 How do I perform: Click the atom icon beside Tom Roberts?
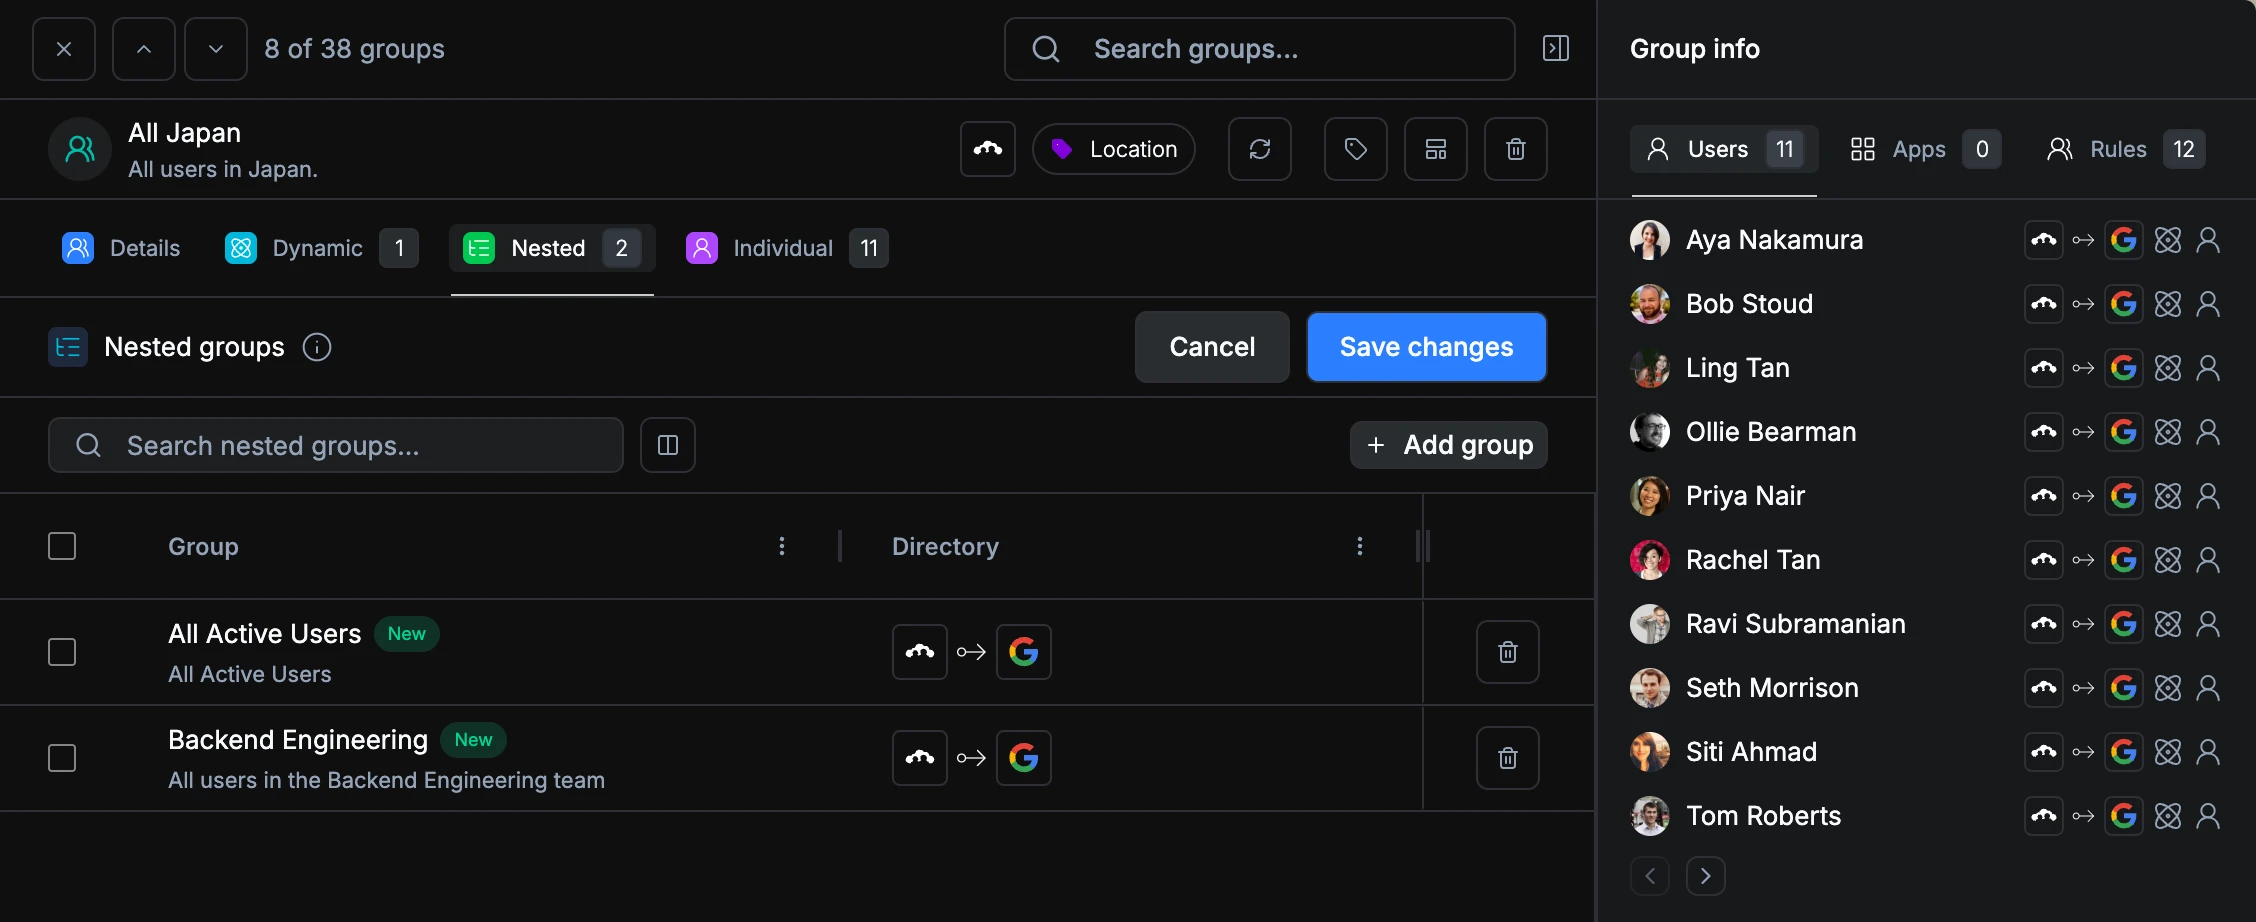point(2168,816)
